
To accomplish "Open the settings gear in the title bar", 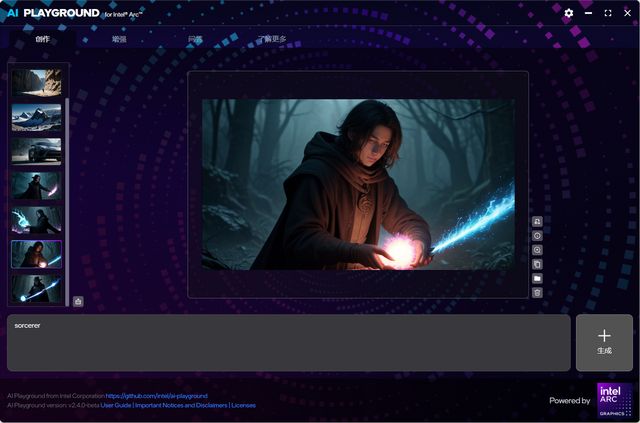I will 569,13.
